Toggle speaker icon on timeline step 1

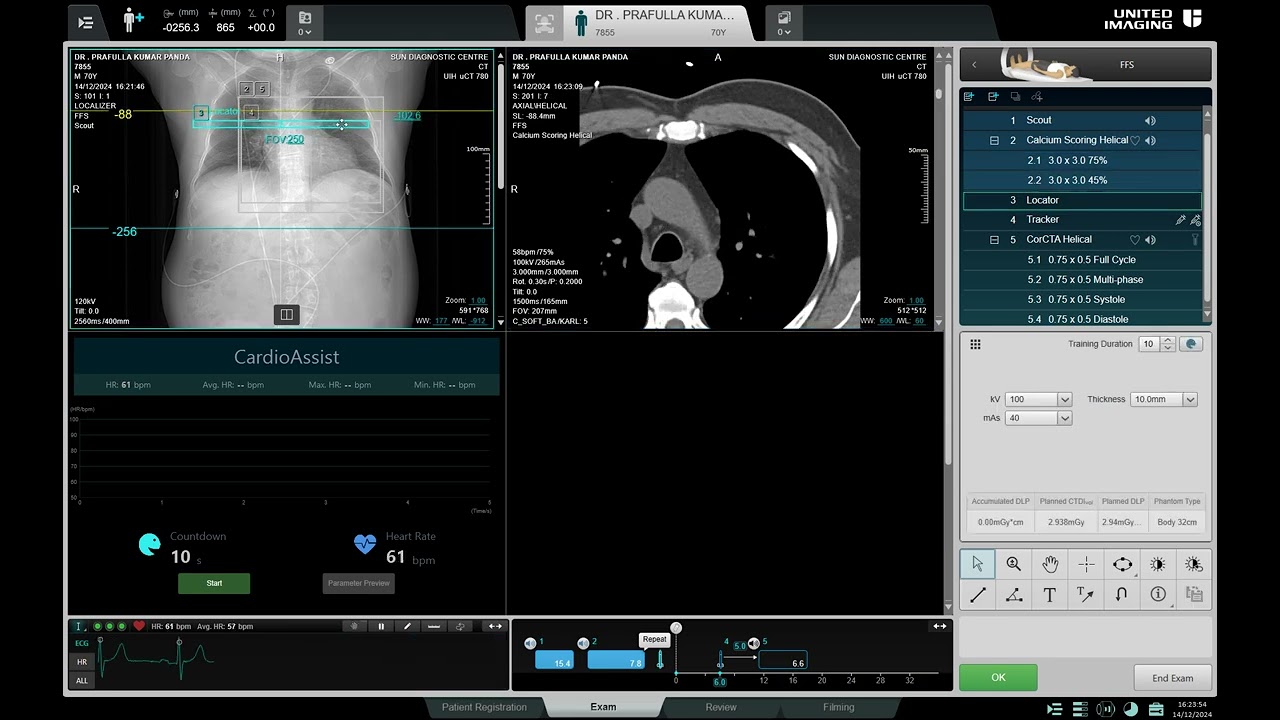[x=530, y=643]
